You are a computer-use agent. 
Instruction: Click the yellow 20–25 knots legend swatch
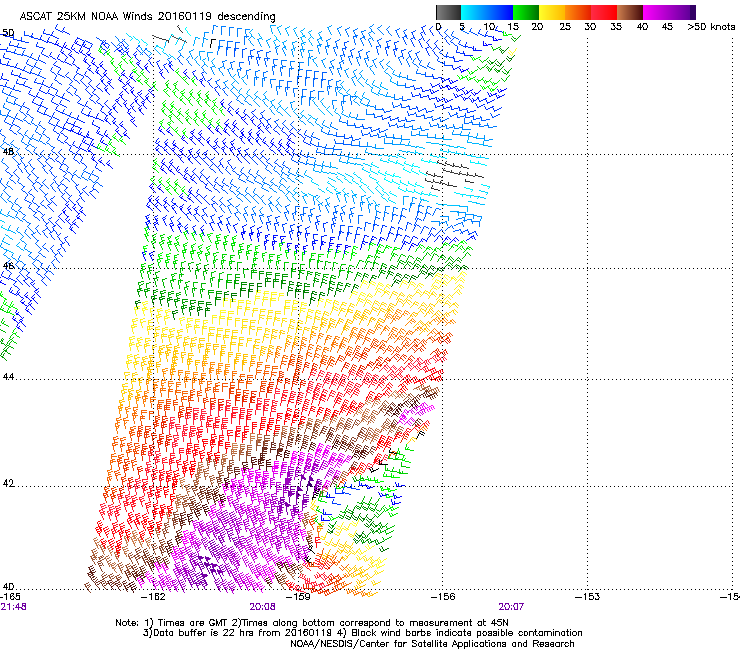[552, 12]
